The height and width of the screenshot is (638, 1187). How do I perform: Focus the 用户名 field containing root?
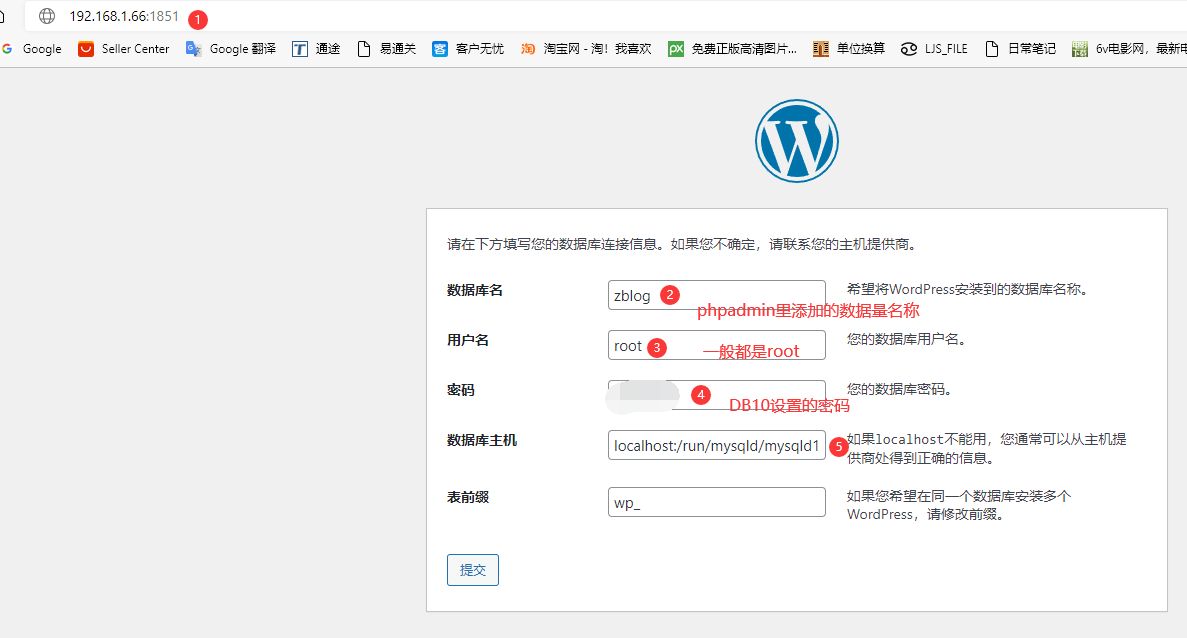coord(716,345)
